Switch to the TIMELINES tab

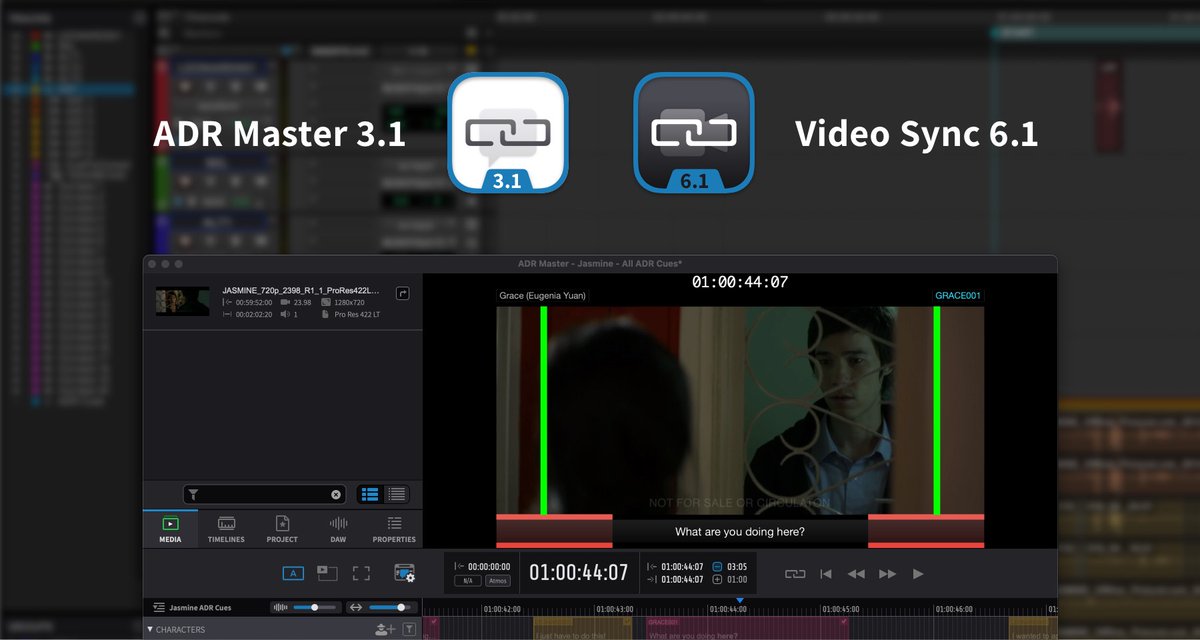(225, 528)
